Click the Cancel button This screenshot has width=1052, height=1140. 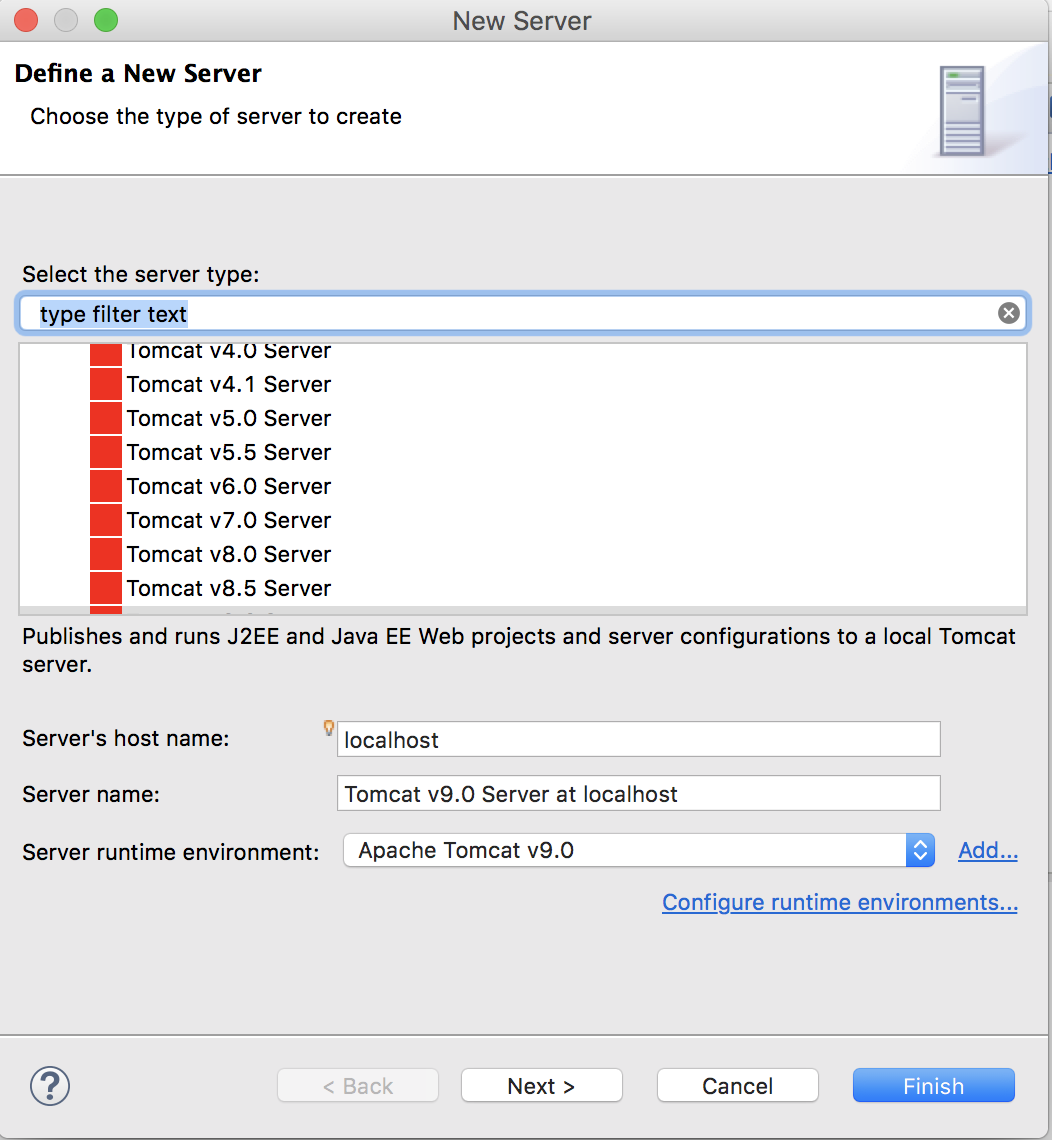point(737,1085)
